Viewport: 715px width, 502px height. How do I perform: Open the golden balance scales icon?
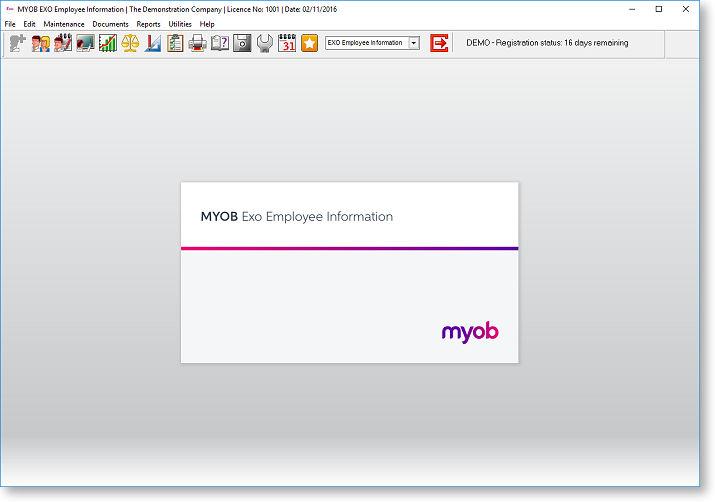coord(130,43)
